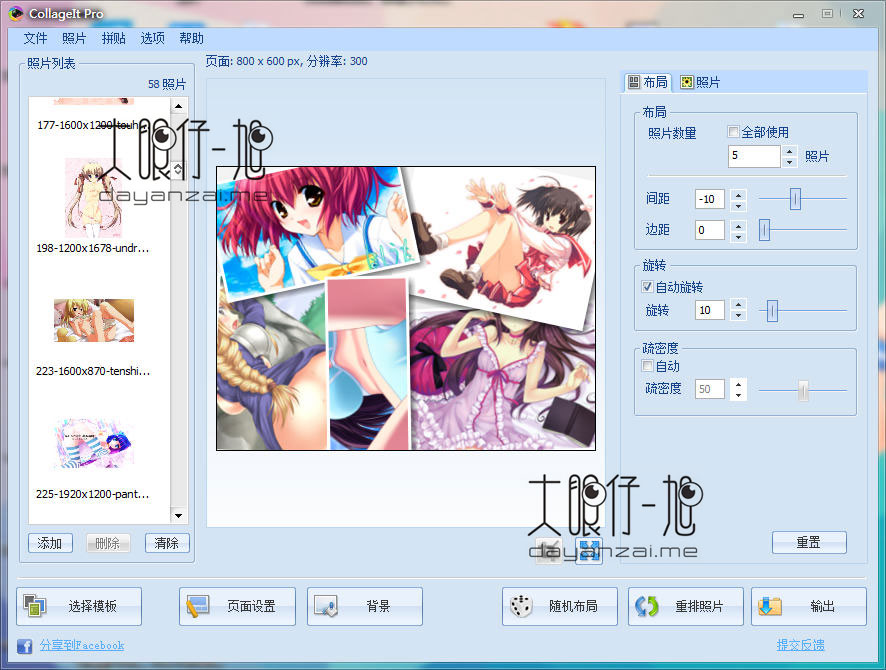
Task: Open 分享到Facebook link
Action: [x=82, y=645]
